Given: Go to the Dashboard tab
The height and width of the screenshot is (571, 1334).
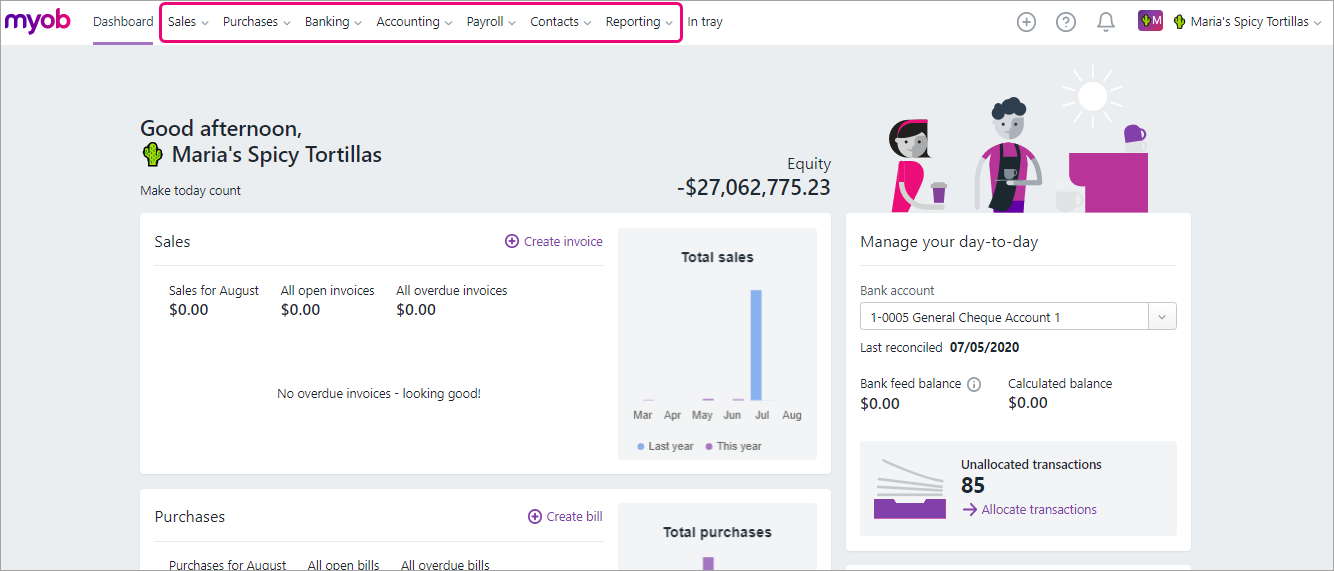Looking at the screenshot, I should pyautogui.click(x=123, y=22).
